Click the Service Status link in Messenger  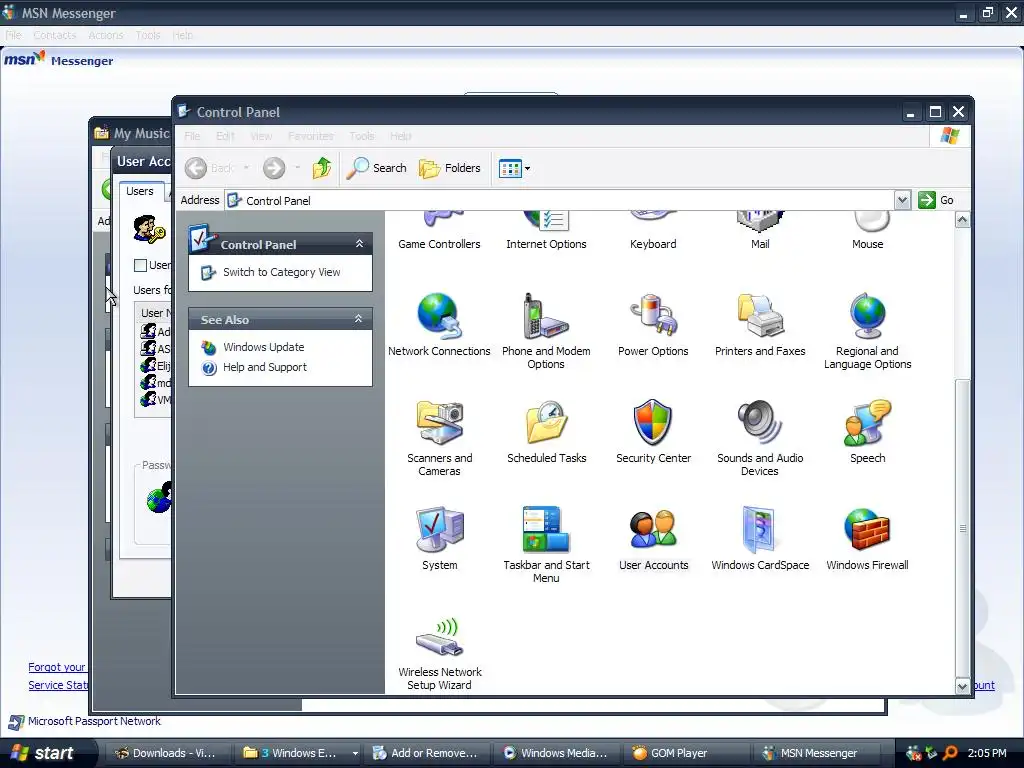(57, 685)
